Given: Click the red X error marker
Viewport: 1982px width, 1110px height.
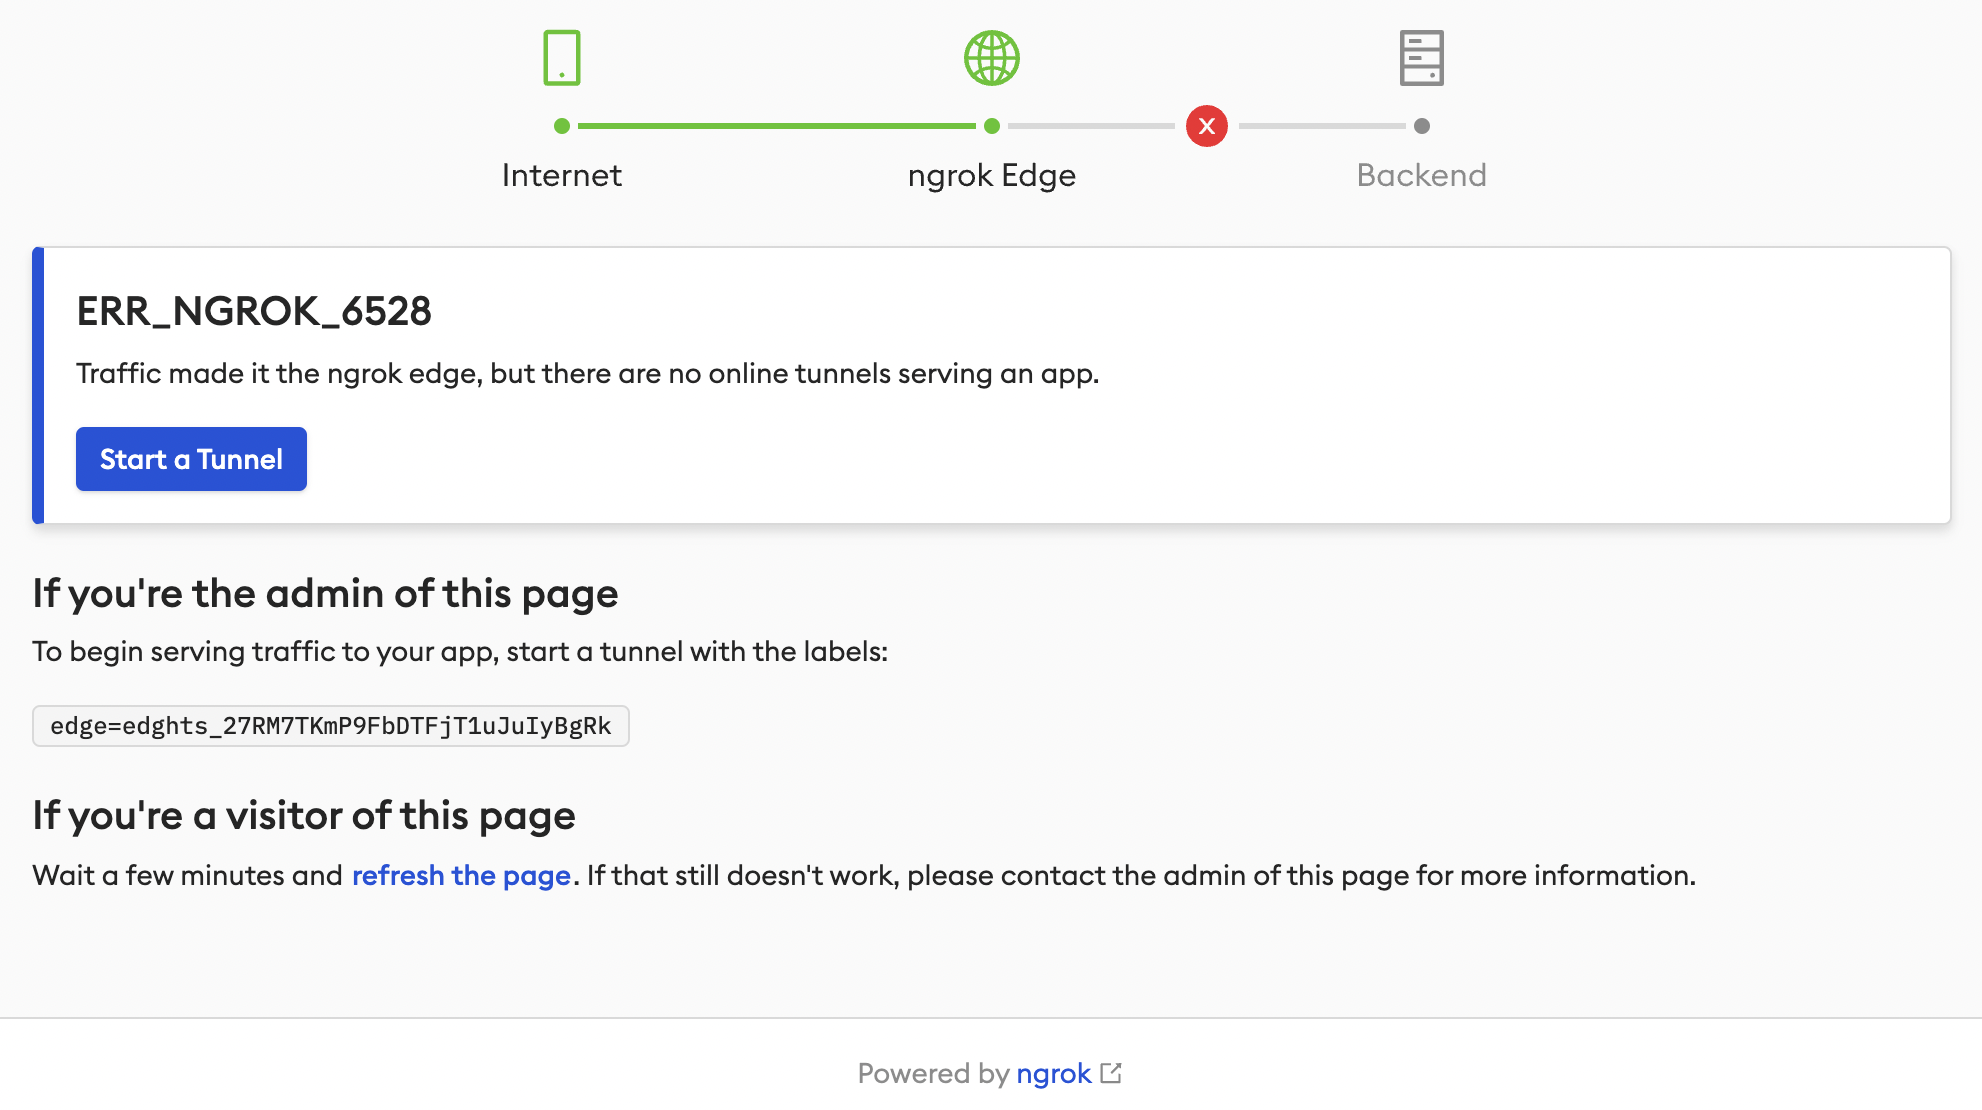Looking at the screenshot, I should coord(1207,126).
